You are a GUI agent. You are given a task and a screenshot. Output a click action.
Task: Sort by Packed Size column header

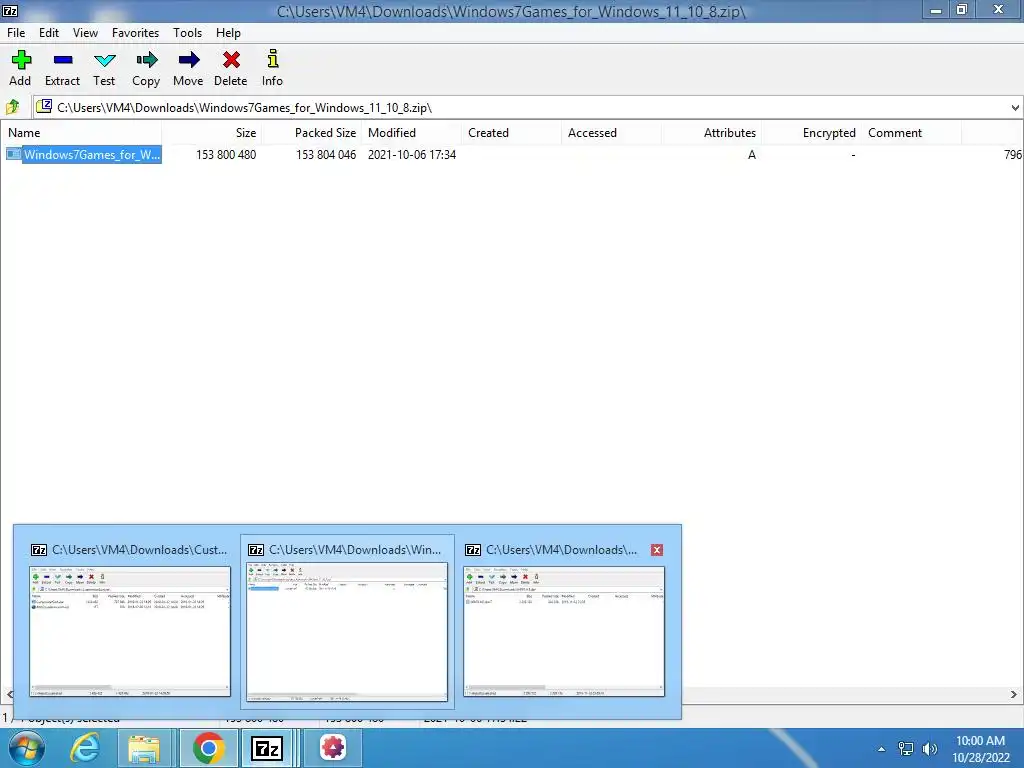click(312, 133)
